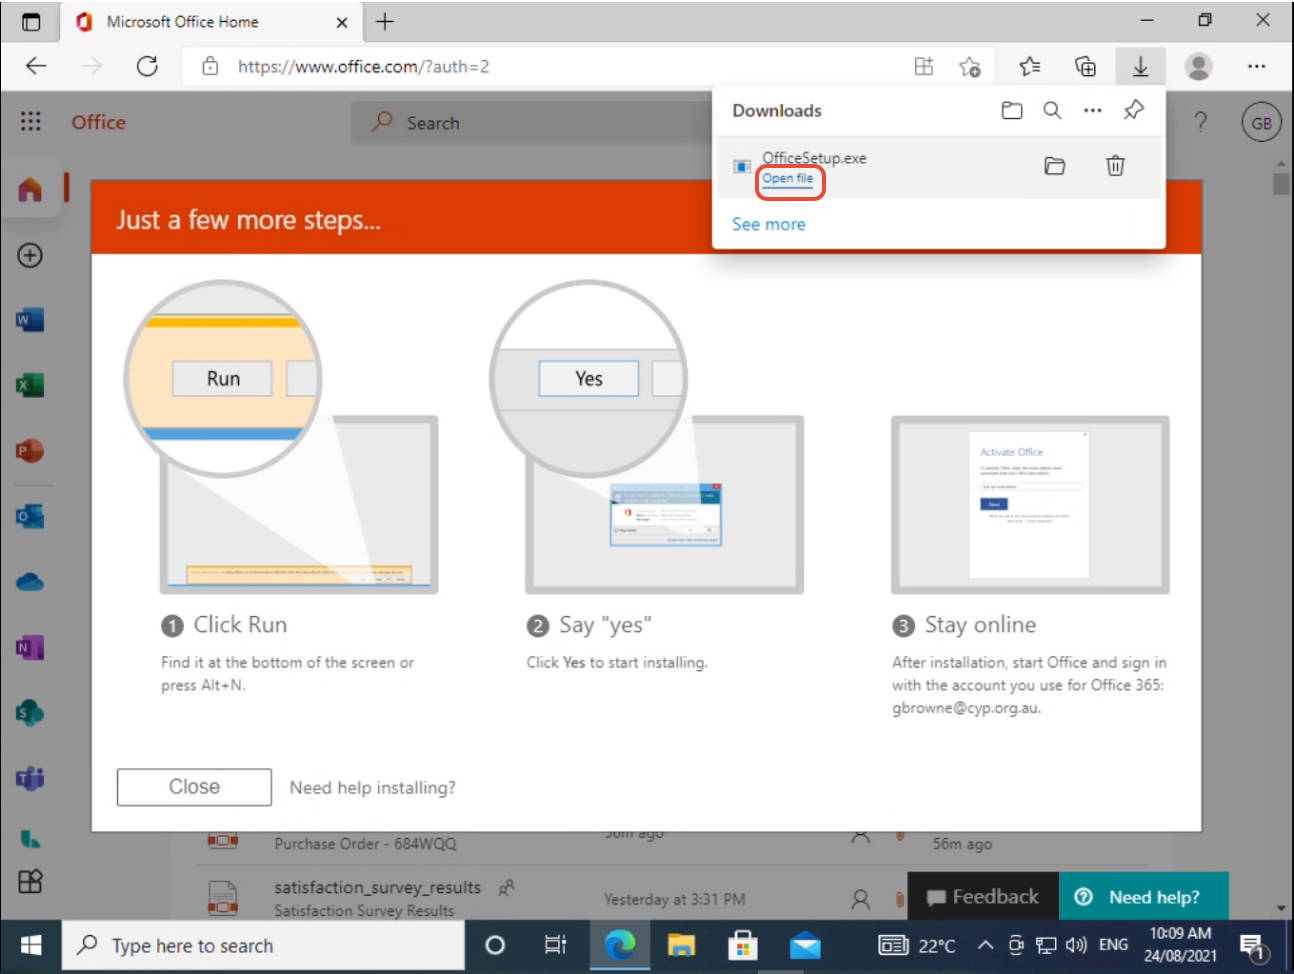Open SharePoint from the sidebar
1294x974 pixels.
pyautogui.click(x=30, y=713)
